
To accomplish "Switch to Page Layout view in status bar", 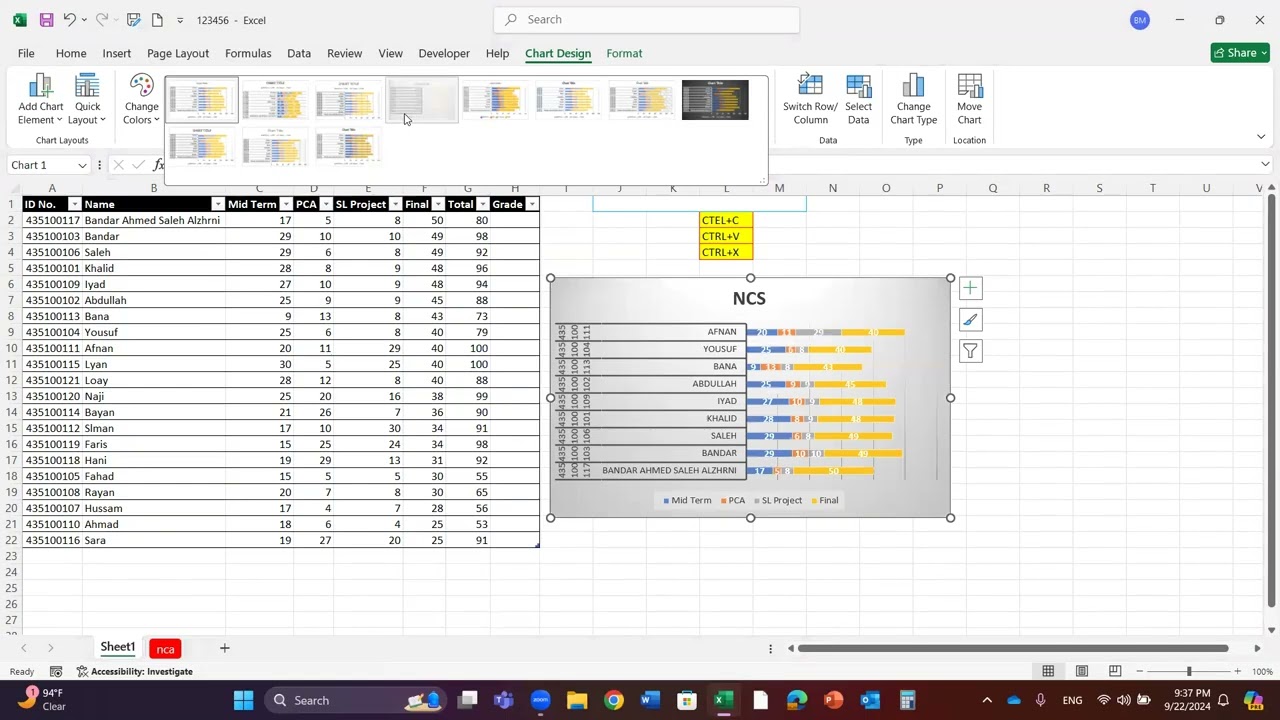I will [x=1081, y=671].
